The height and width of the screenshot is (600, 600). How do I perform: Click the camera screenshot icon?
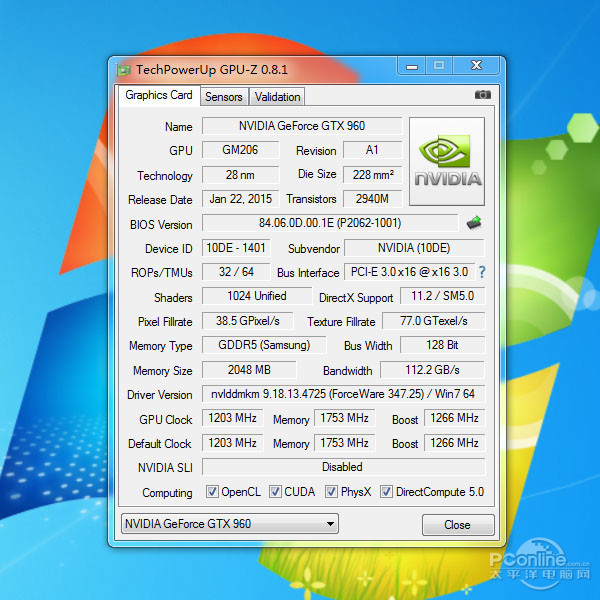[x=483, y=95]
